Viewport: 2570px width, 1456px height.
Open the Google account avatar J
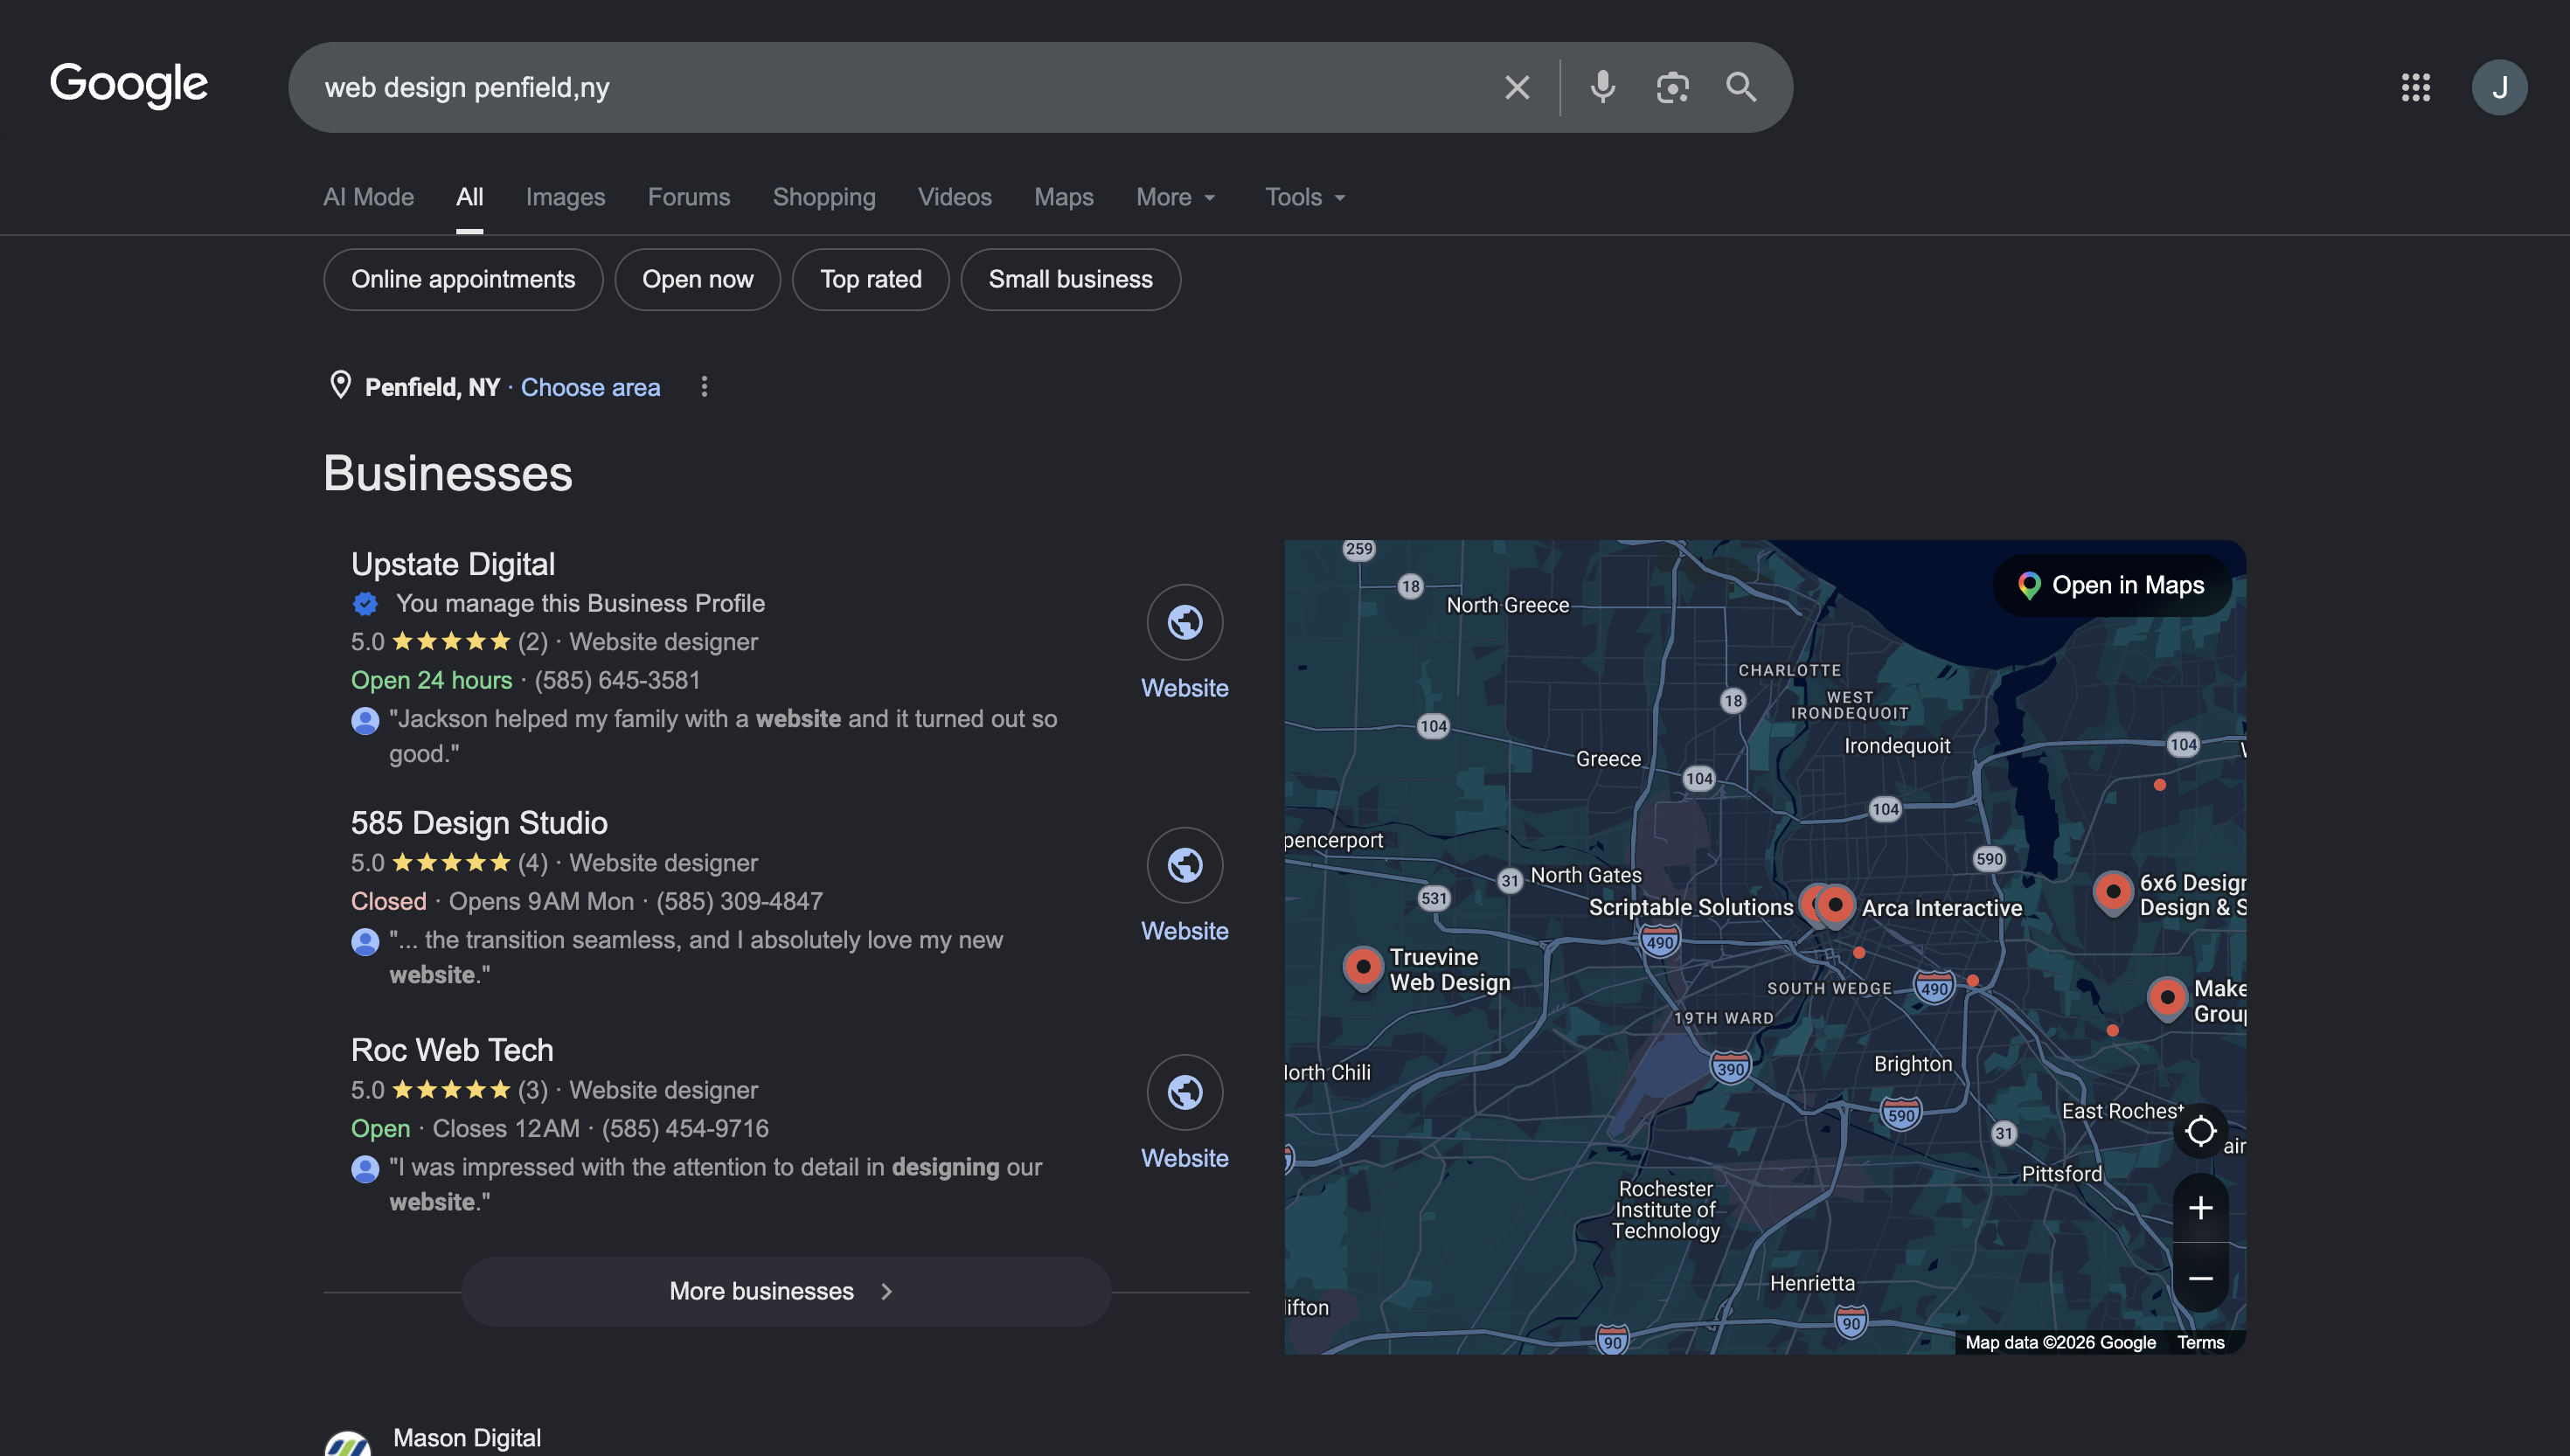tap(2499, 88)
